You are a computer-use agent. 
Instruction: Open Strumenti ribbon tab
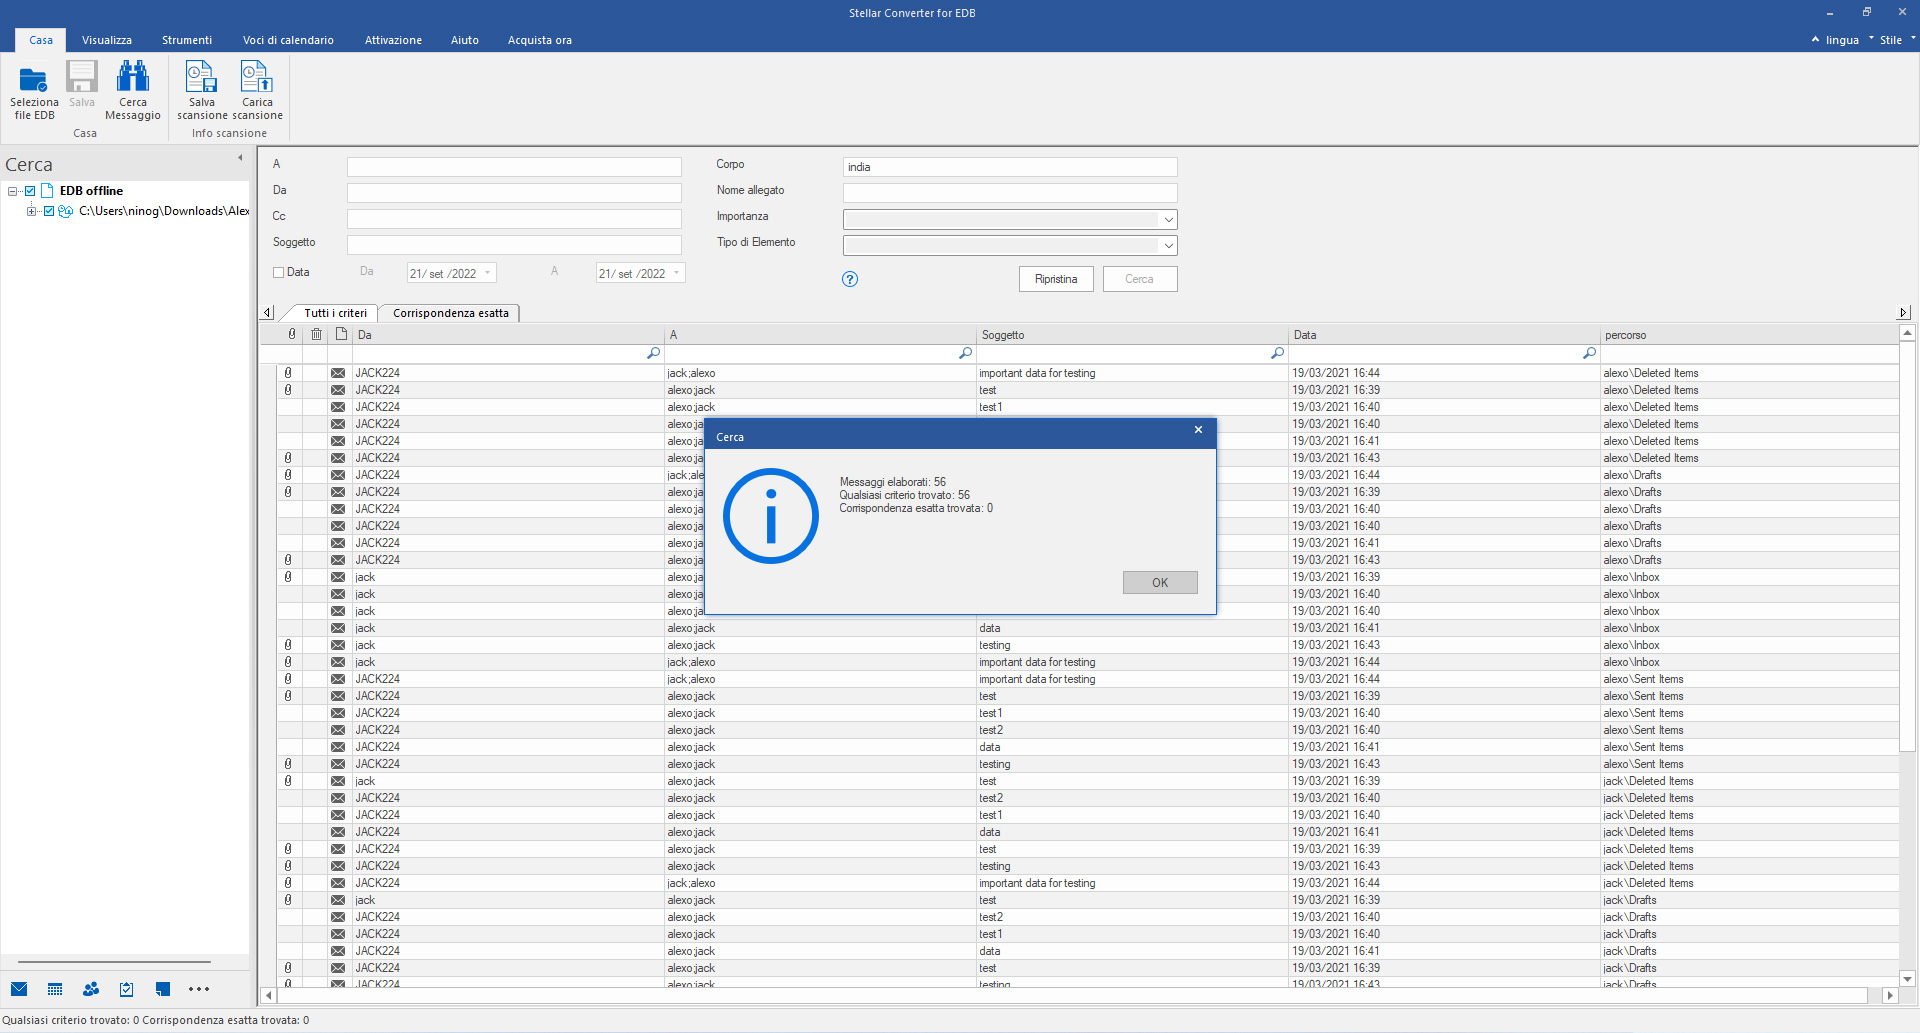tap(187, 40)
